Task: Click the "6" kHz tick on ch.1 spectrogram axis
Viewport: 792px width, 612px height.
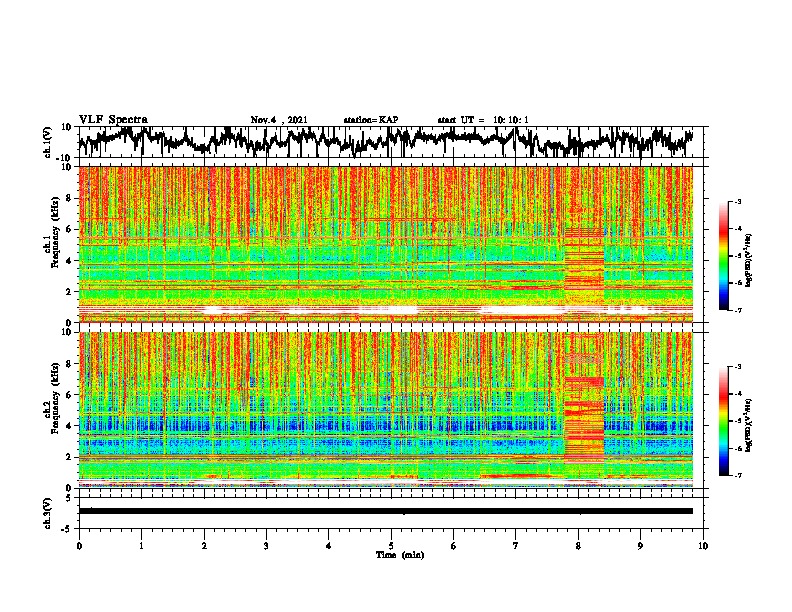Action: (69, 229)
